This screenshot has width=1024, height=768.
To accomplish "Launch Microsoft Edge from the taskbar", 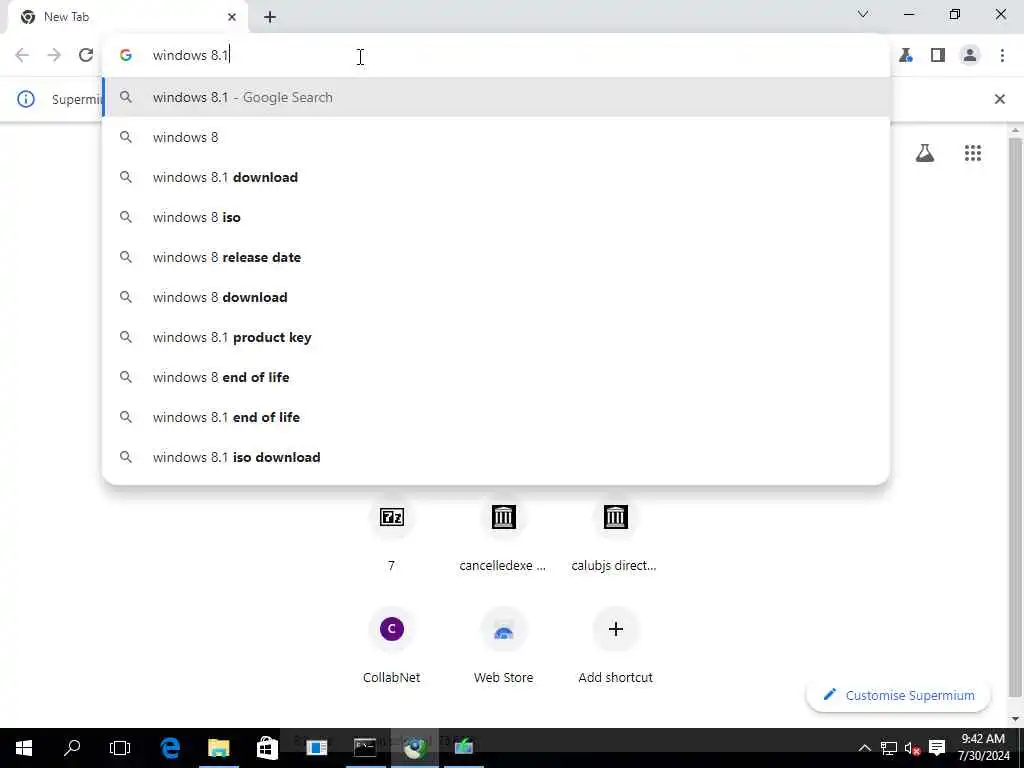I will tap(170, 748).
